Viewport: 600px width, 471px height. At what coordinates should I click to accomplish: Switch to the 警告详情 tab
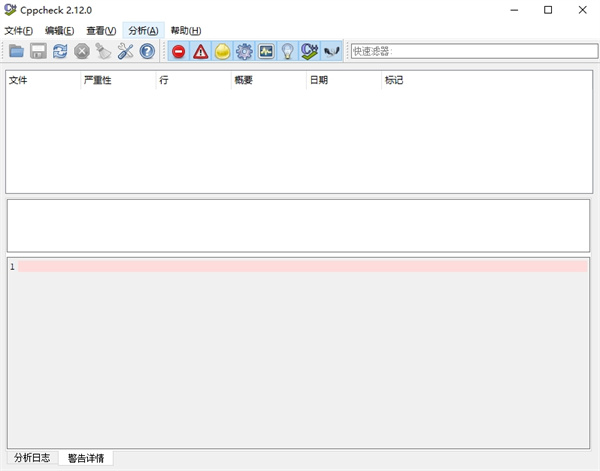[86, 458]
